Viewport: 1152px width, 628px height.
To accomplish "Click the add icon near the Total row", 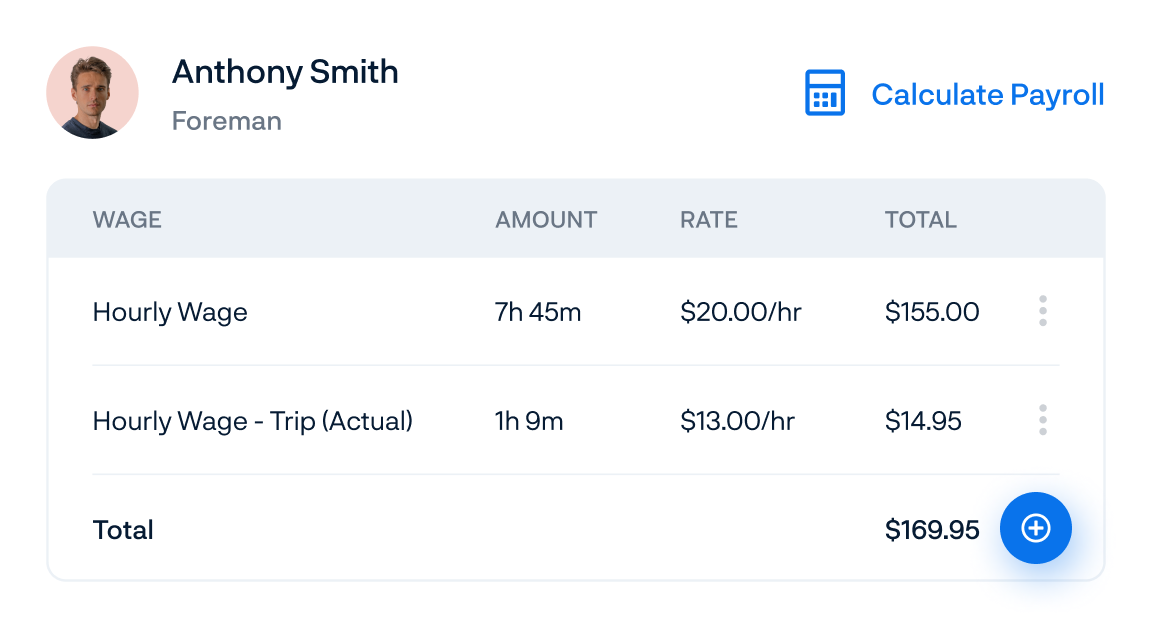I will pos(1036,528).
